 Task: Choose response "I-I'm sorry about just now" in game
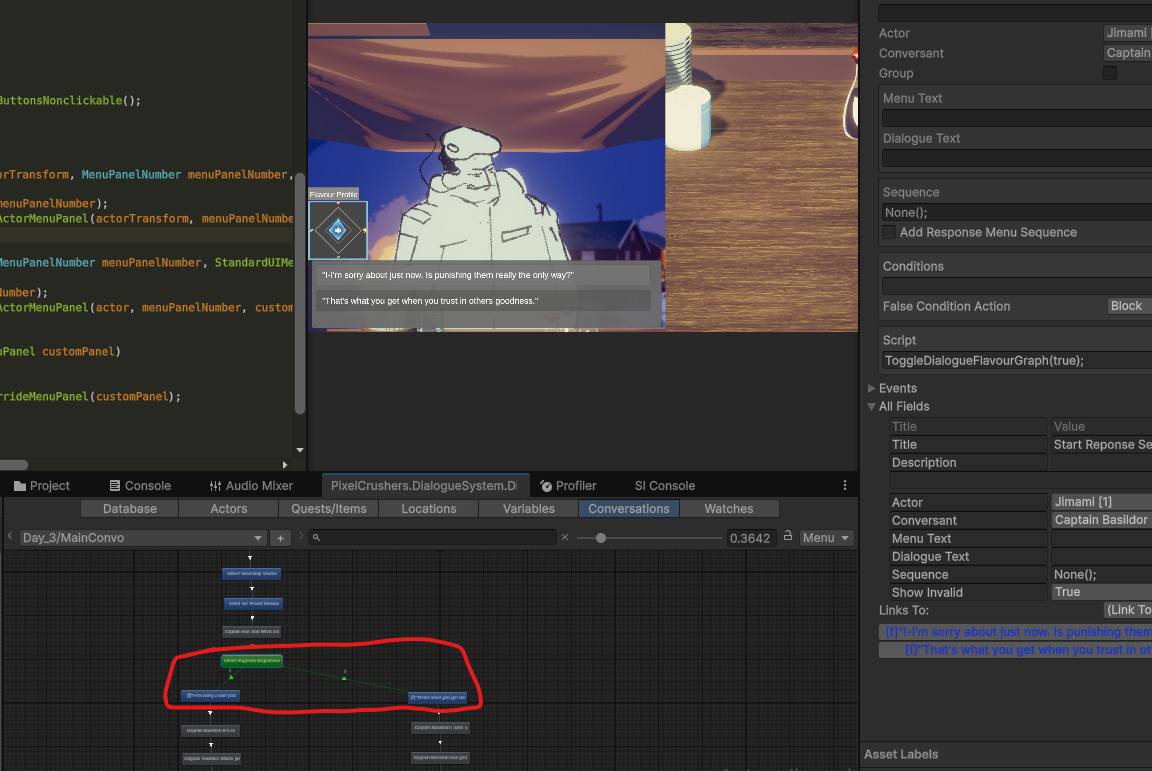click(x=483, y=275)
